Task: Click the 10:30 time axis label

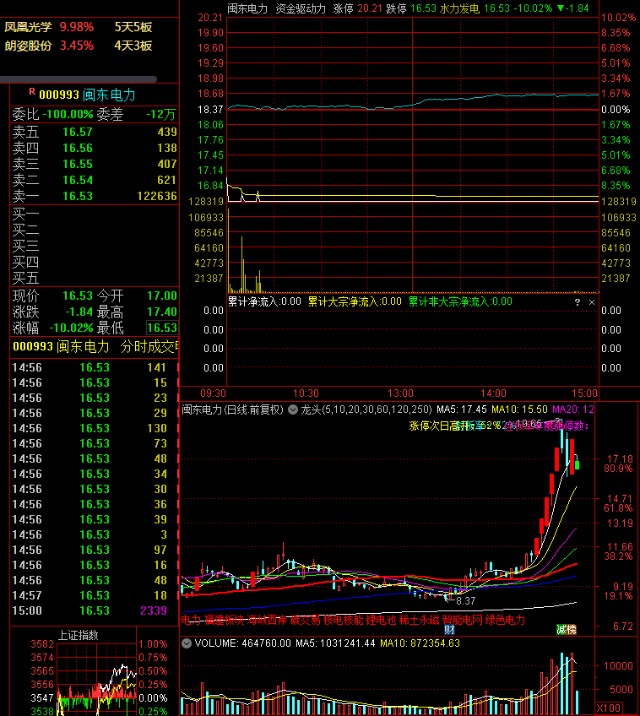Action: click(305, 393)
